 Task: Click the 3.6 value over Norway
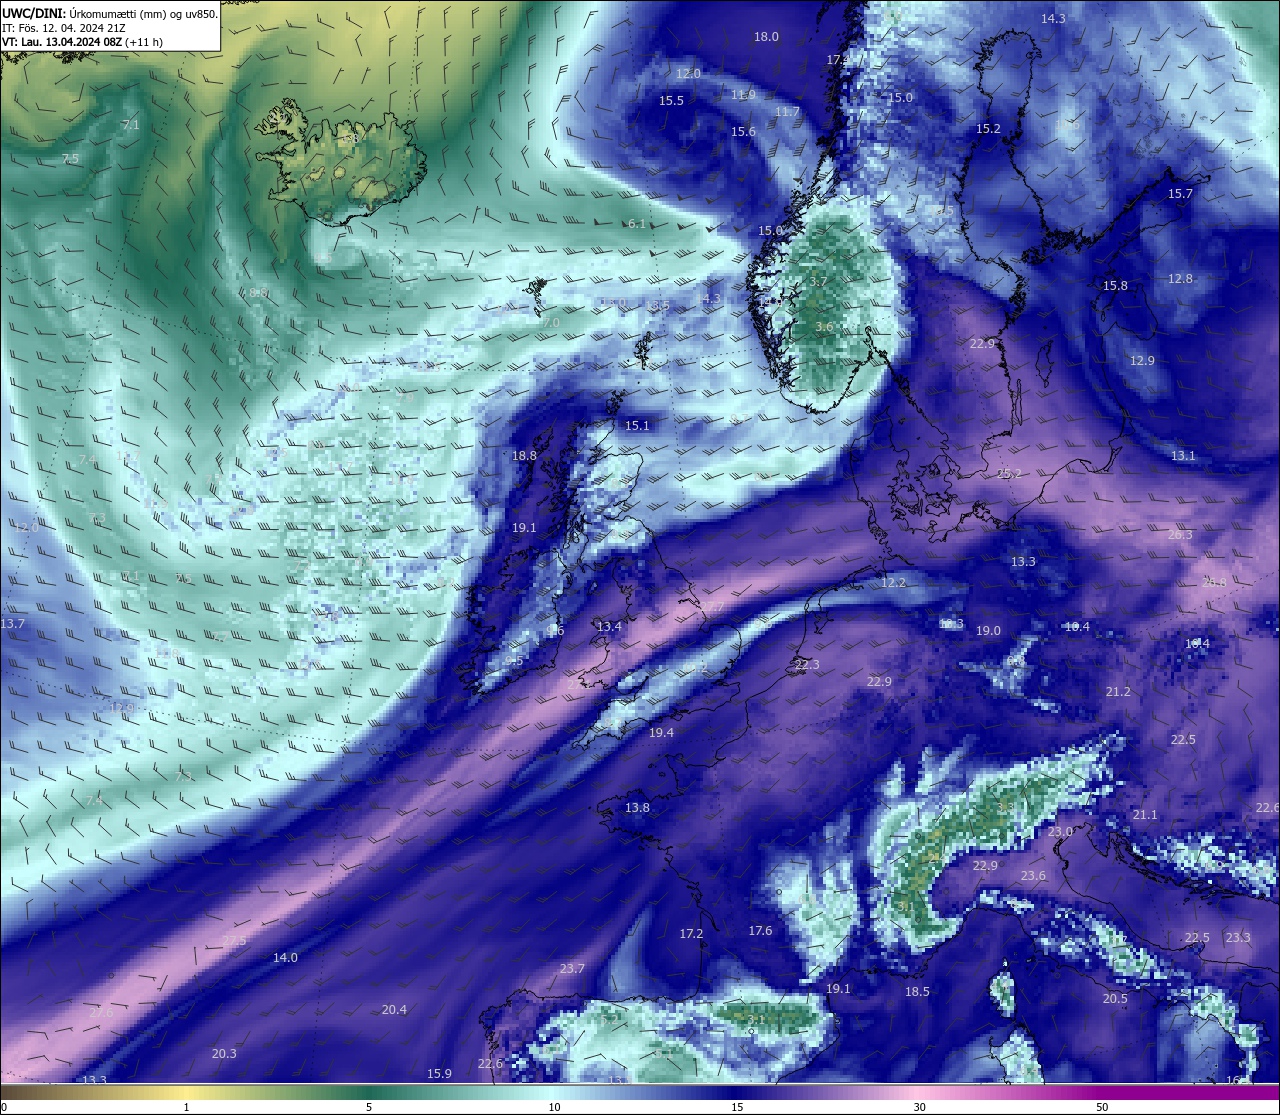pos(824,327)
